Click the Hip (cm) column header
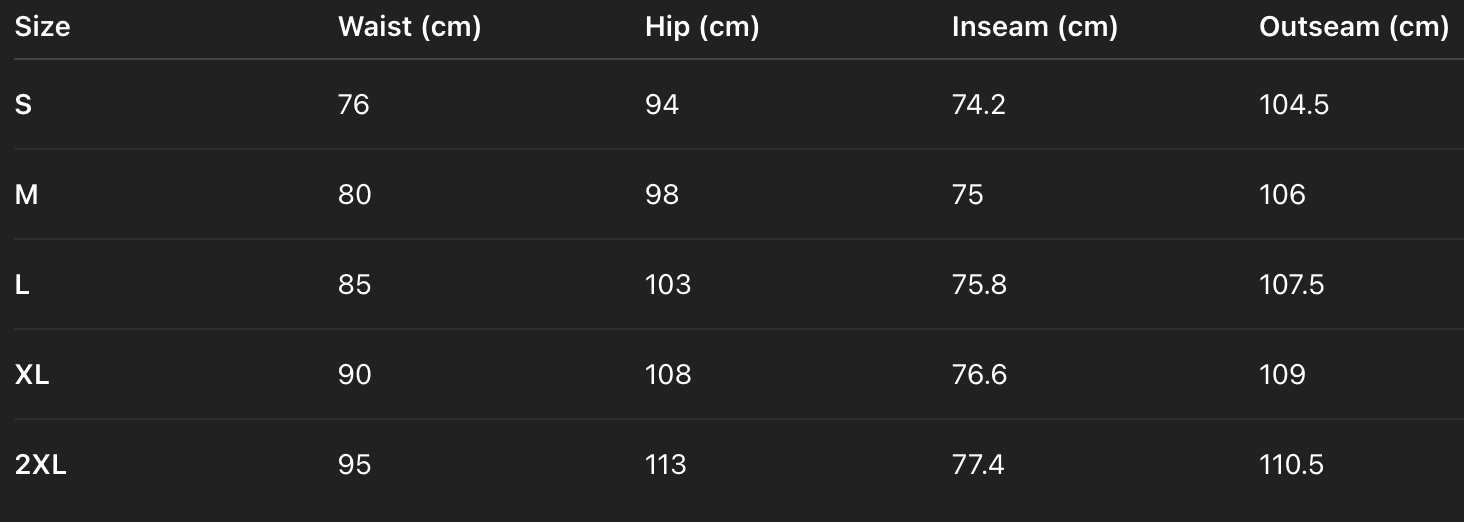Image resolution: width=1464 pixels, height=522 pixels. [x=702, y=27]
